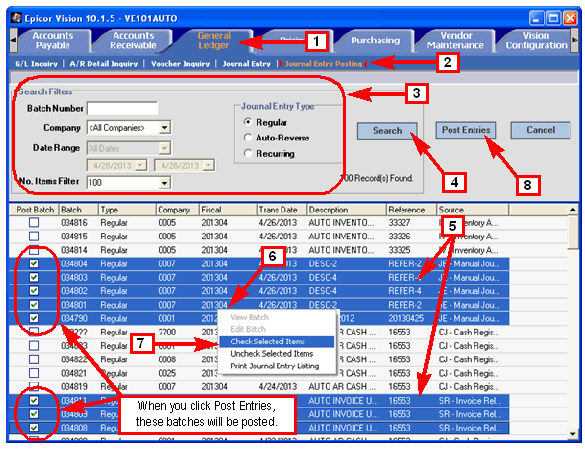Screen dimensions: 585x455
Task: Uncheck Post Batch box for batch 034801
Action: click(34, 305)
